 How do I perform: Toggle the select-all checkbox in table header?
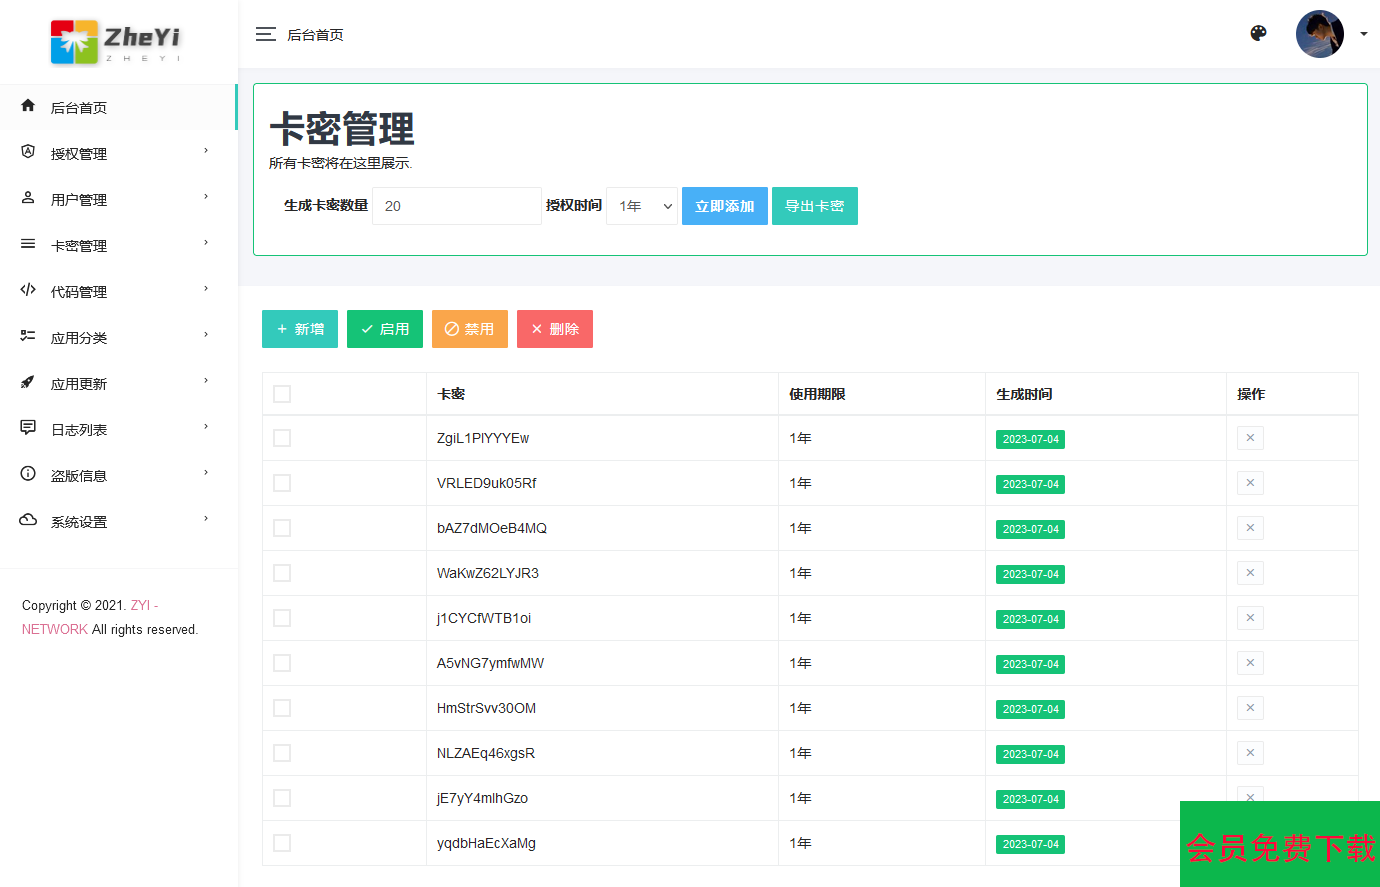[x=282, y=394]
